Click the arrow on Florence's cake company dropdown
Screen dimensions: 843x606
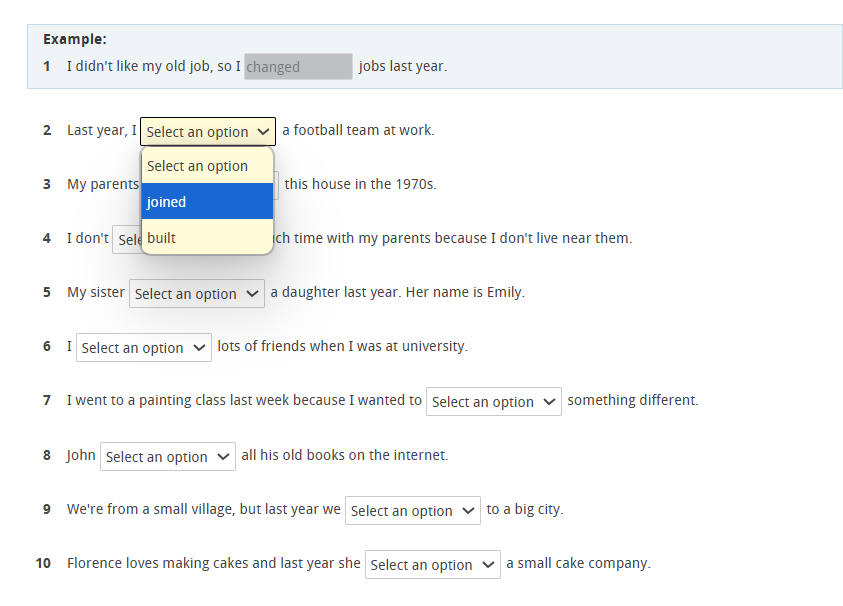click(x=486, y=563)
